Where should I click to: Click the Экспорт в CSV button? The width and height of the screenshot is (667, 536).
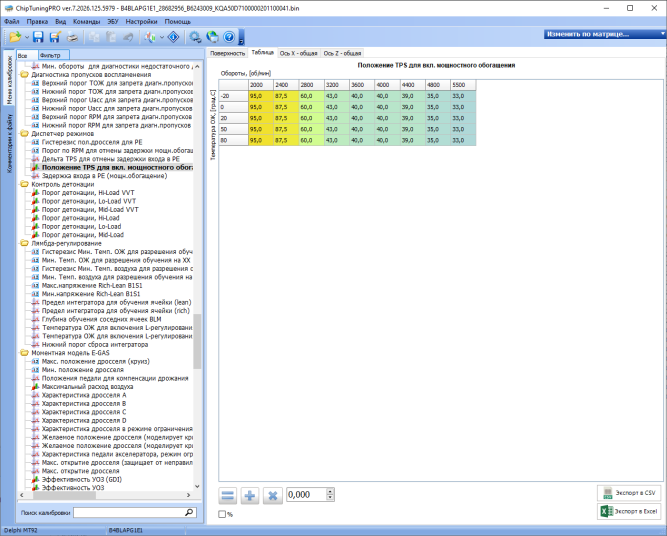click(629, 493)
